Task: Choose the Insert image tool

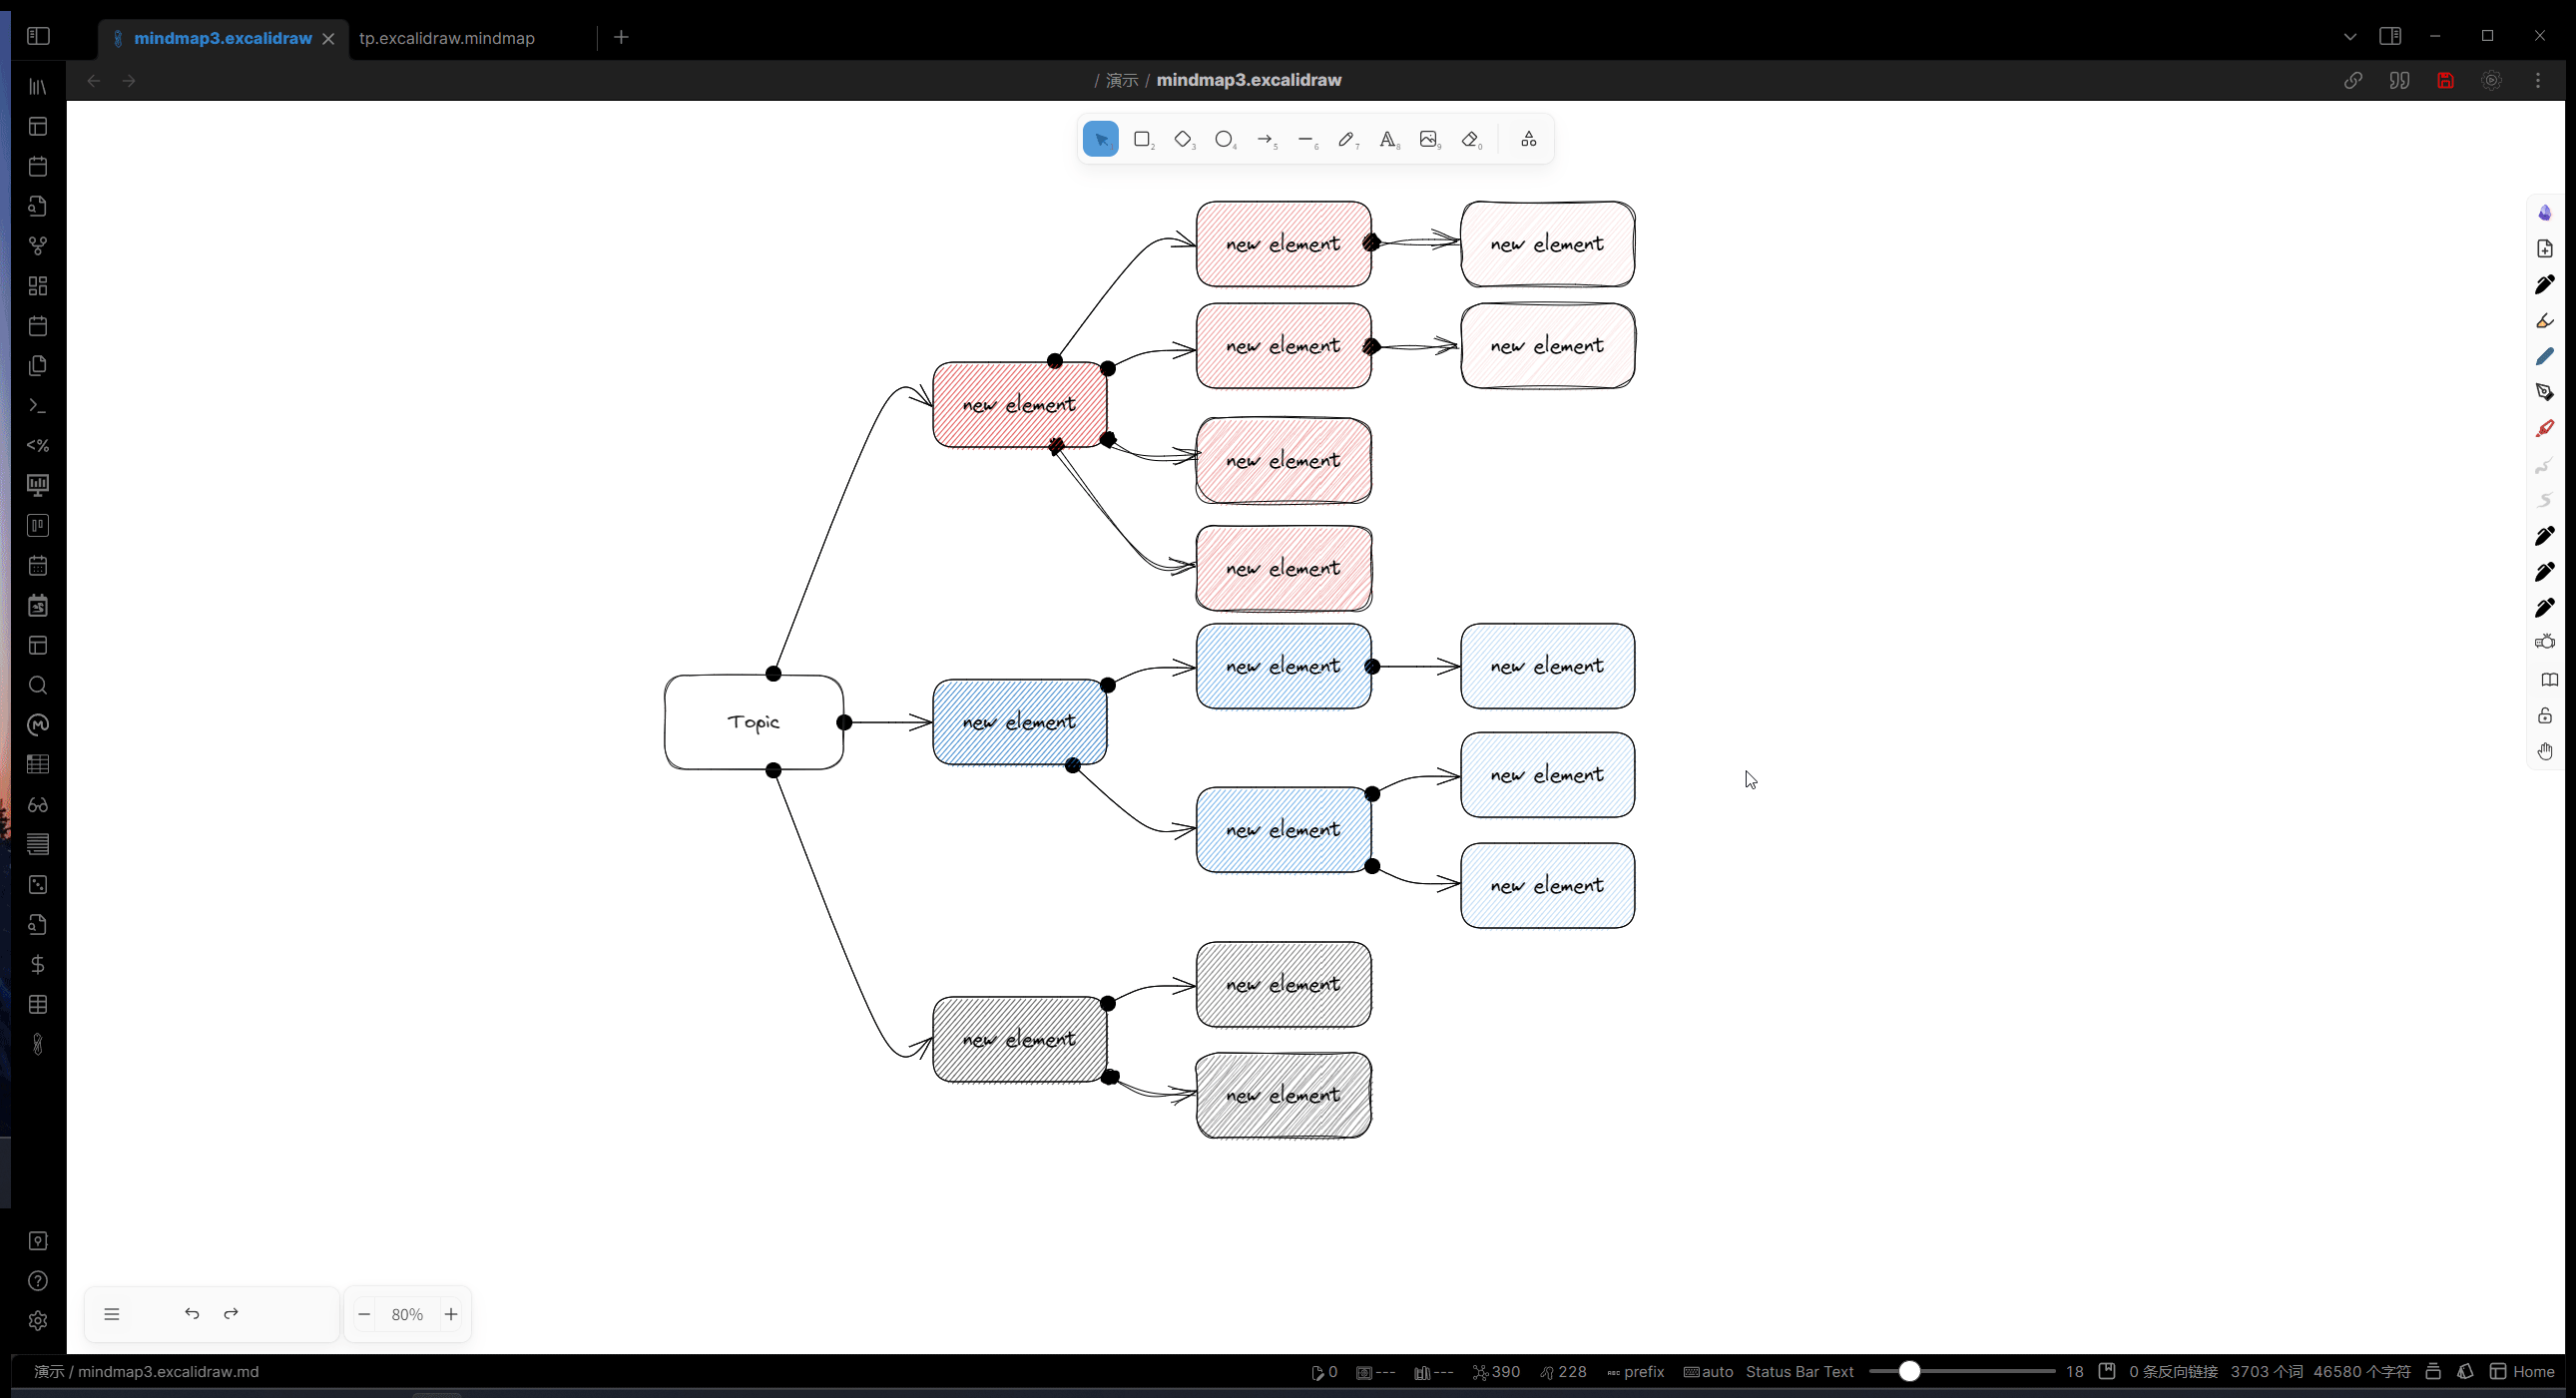Action: pos(1429,139)
